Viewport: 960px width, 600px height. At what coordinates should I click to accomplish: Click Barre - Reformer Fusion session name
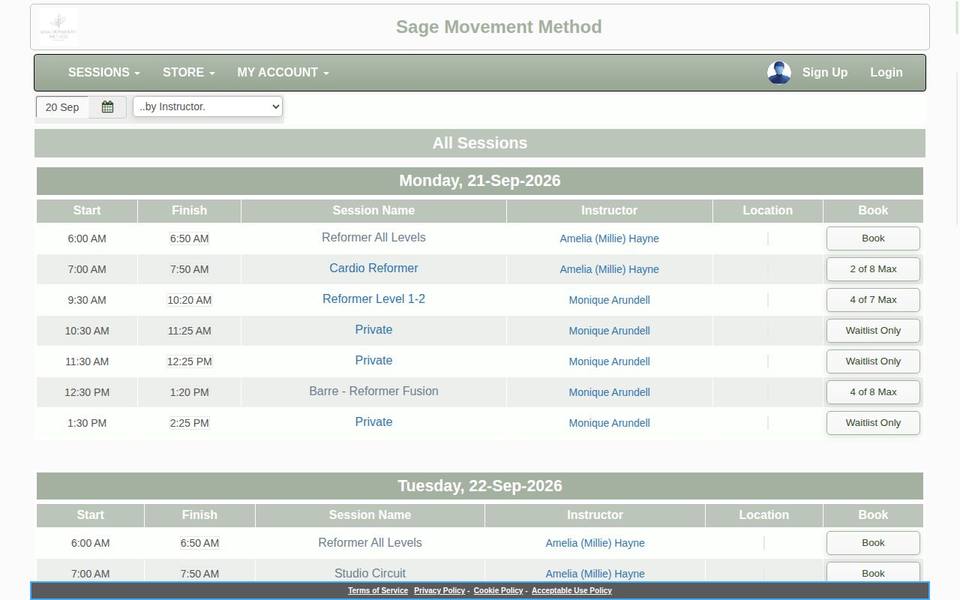373,391
